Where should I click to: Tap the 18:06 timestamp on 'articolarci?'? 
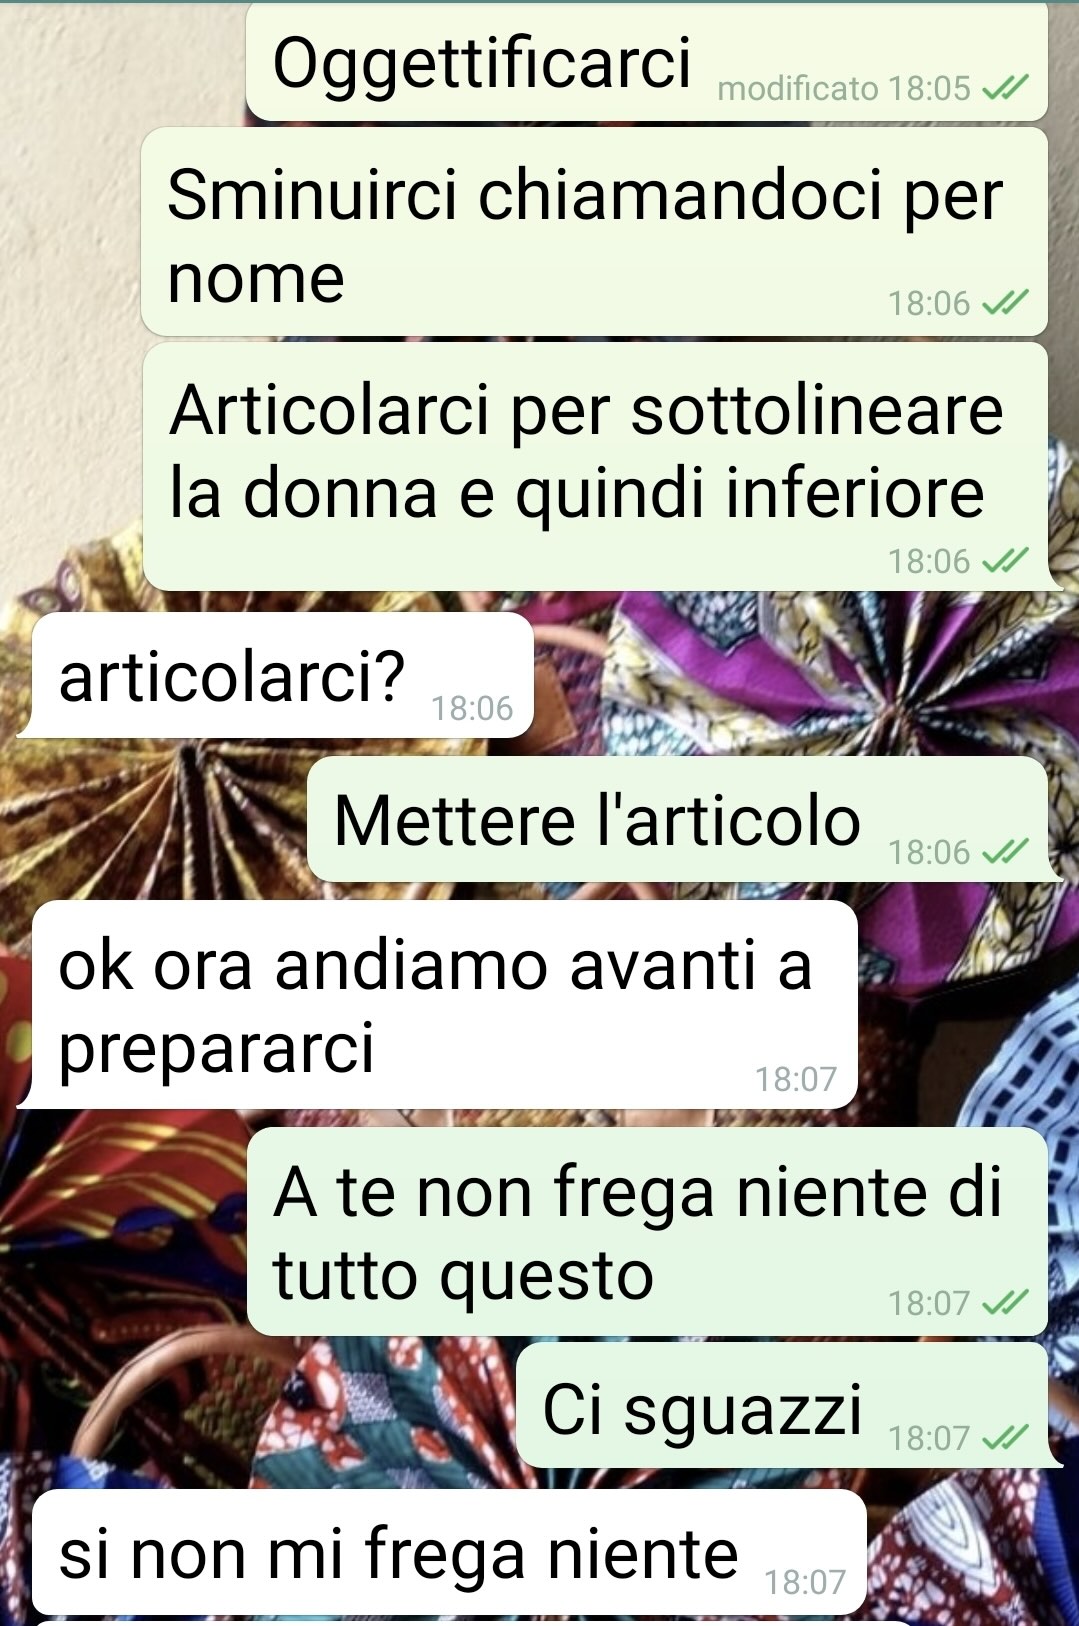tap(472, 708)
